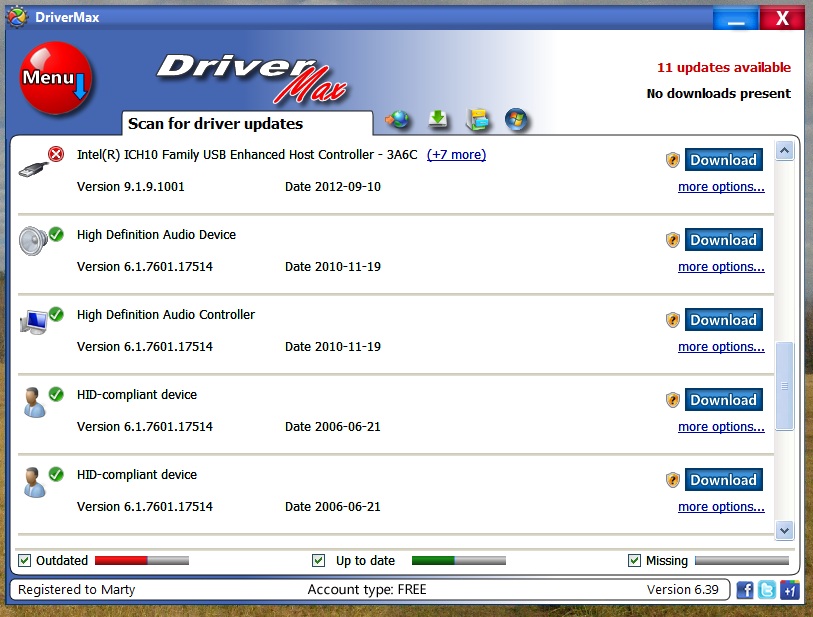Open more options for High Definition Audio Device
Viewport: 813px width, 617px height.
click(x=721, y=267)
